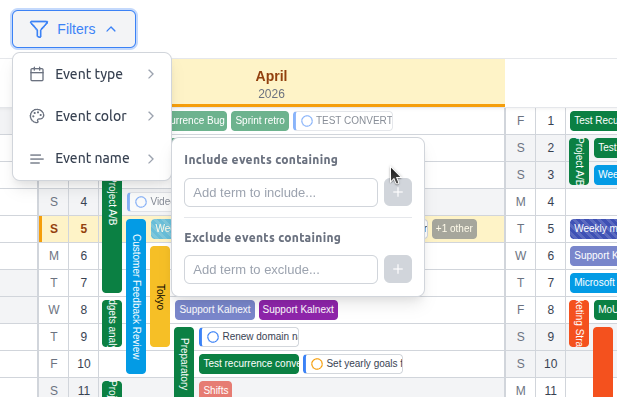The image size is (617, 397).
Task: Open the Weekly m event on May 5
Action: [593, 229]
